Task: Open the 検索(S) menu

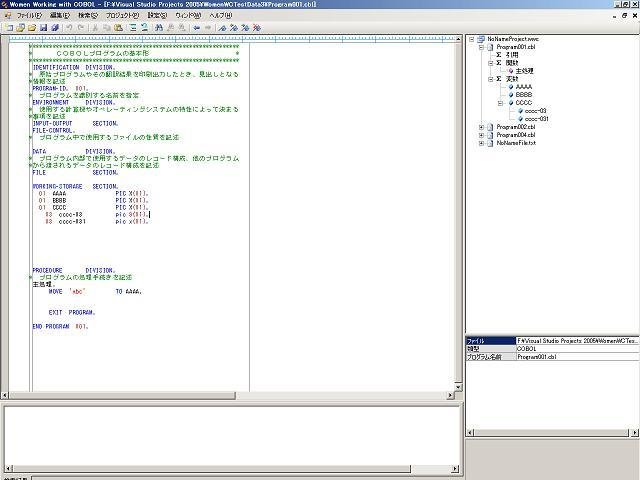Action: (x=88, y=16)
